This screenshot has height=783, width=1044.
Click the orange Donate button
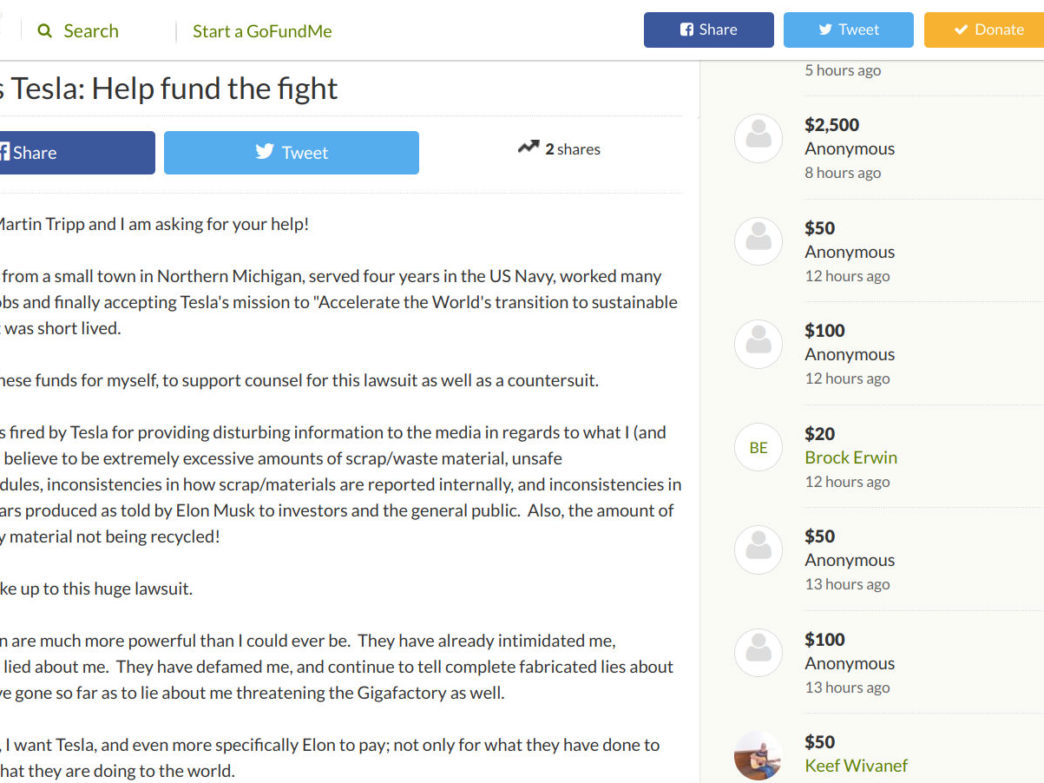984,30
